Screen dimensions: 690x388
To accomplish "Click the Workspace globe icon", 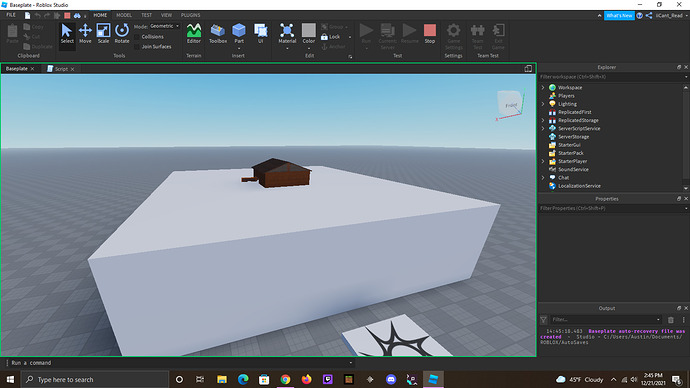I will (x=552, y=88).
